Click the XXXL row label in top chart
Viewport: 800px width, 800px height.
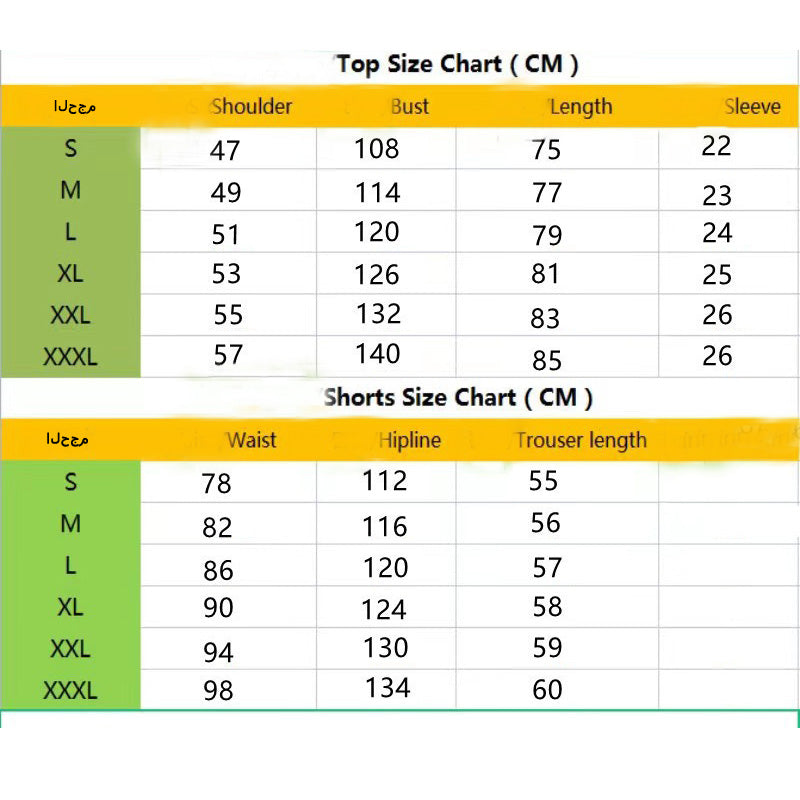70,356
